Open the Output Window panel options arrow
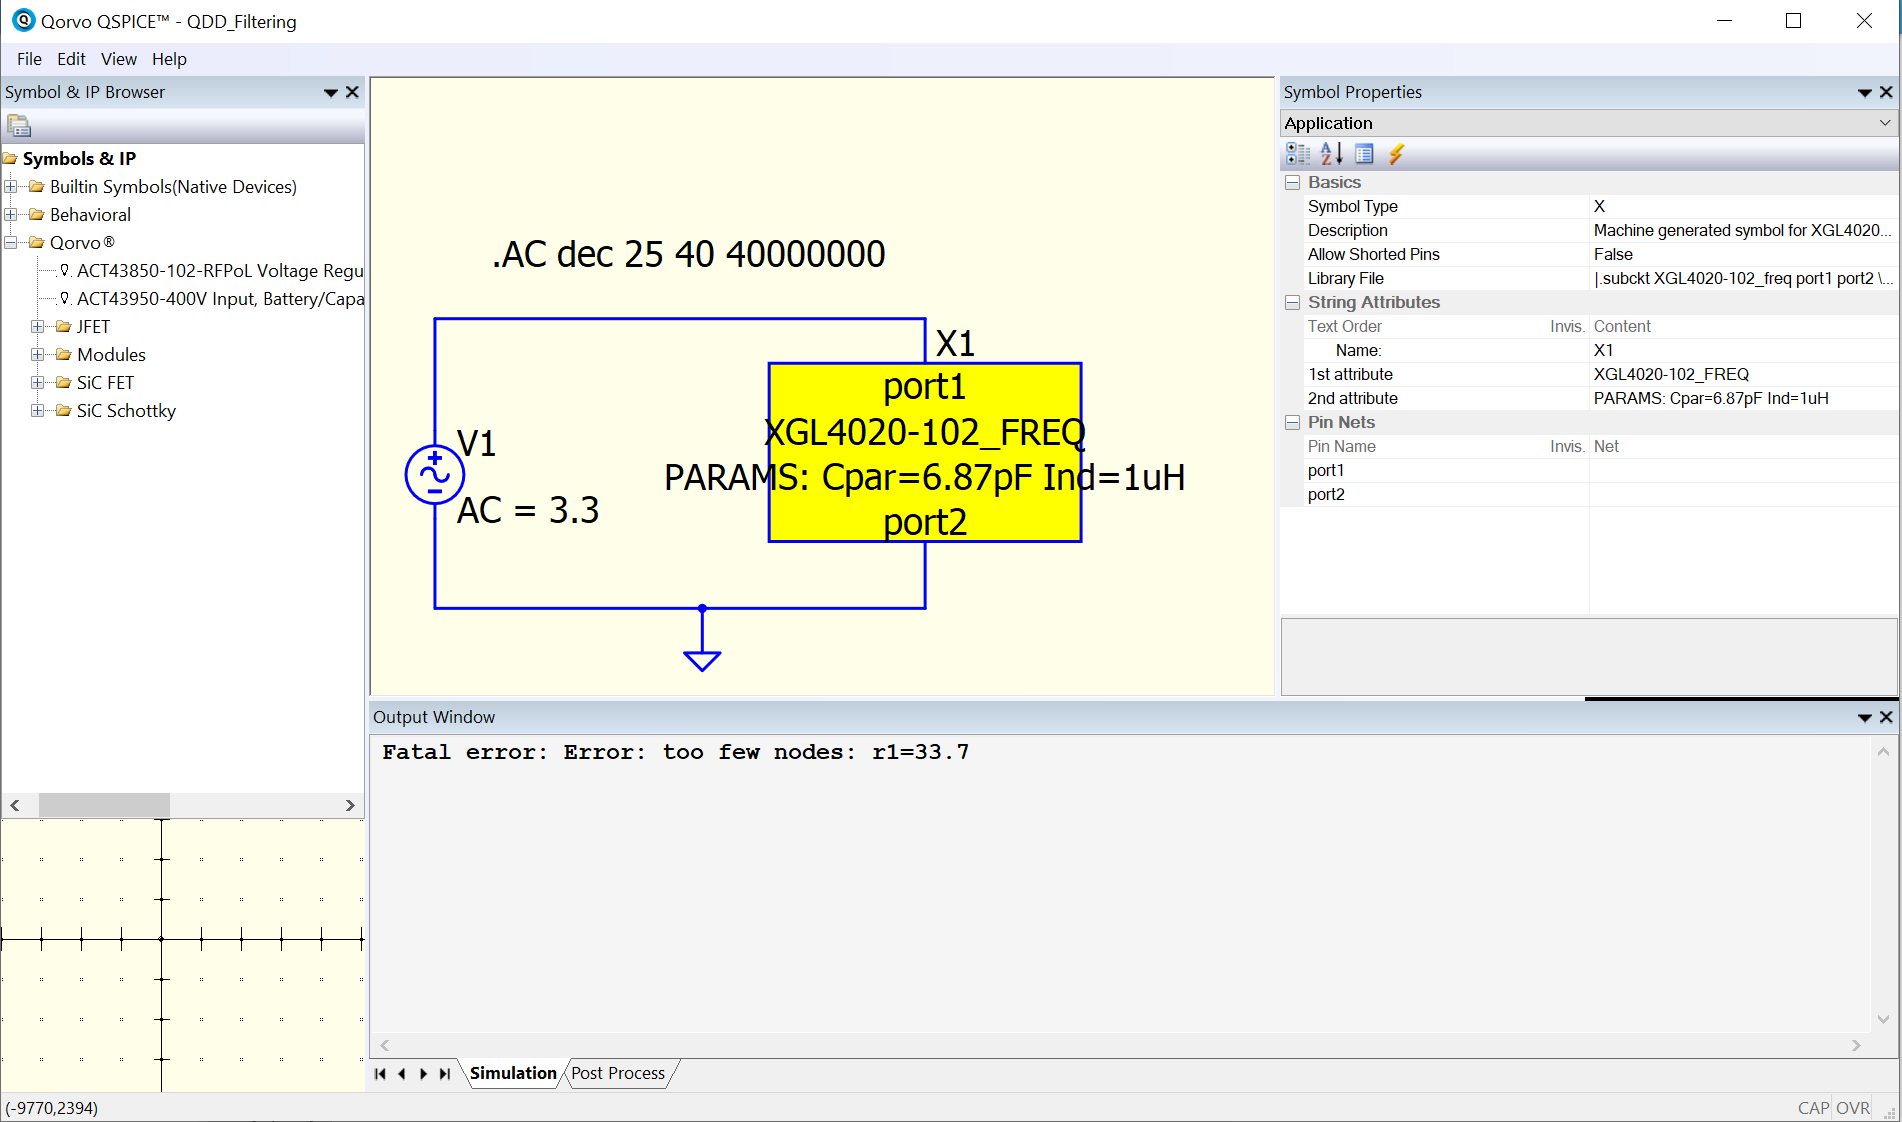1902x1122 pixels. 1864,717
